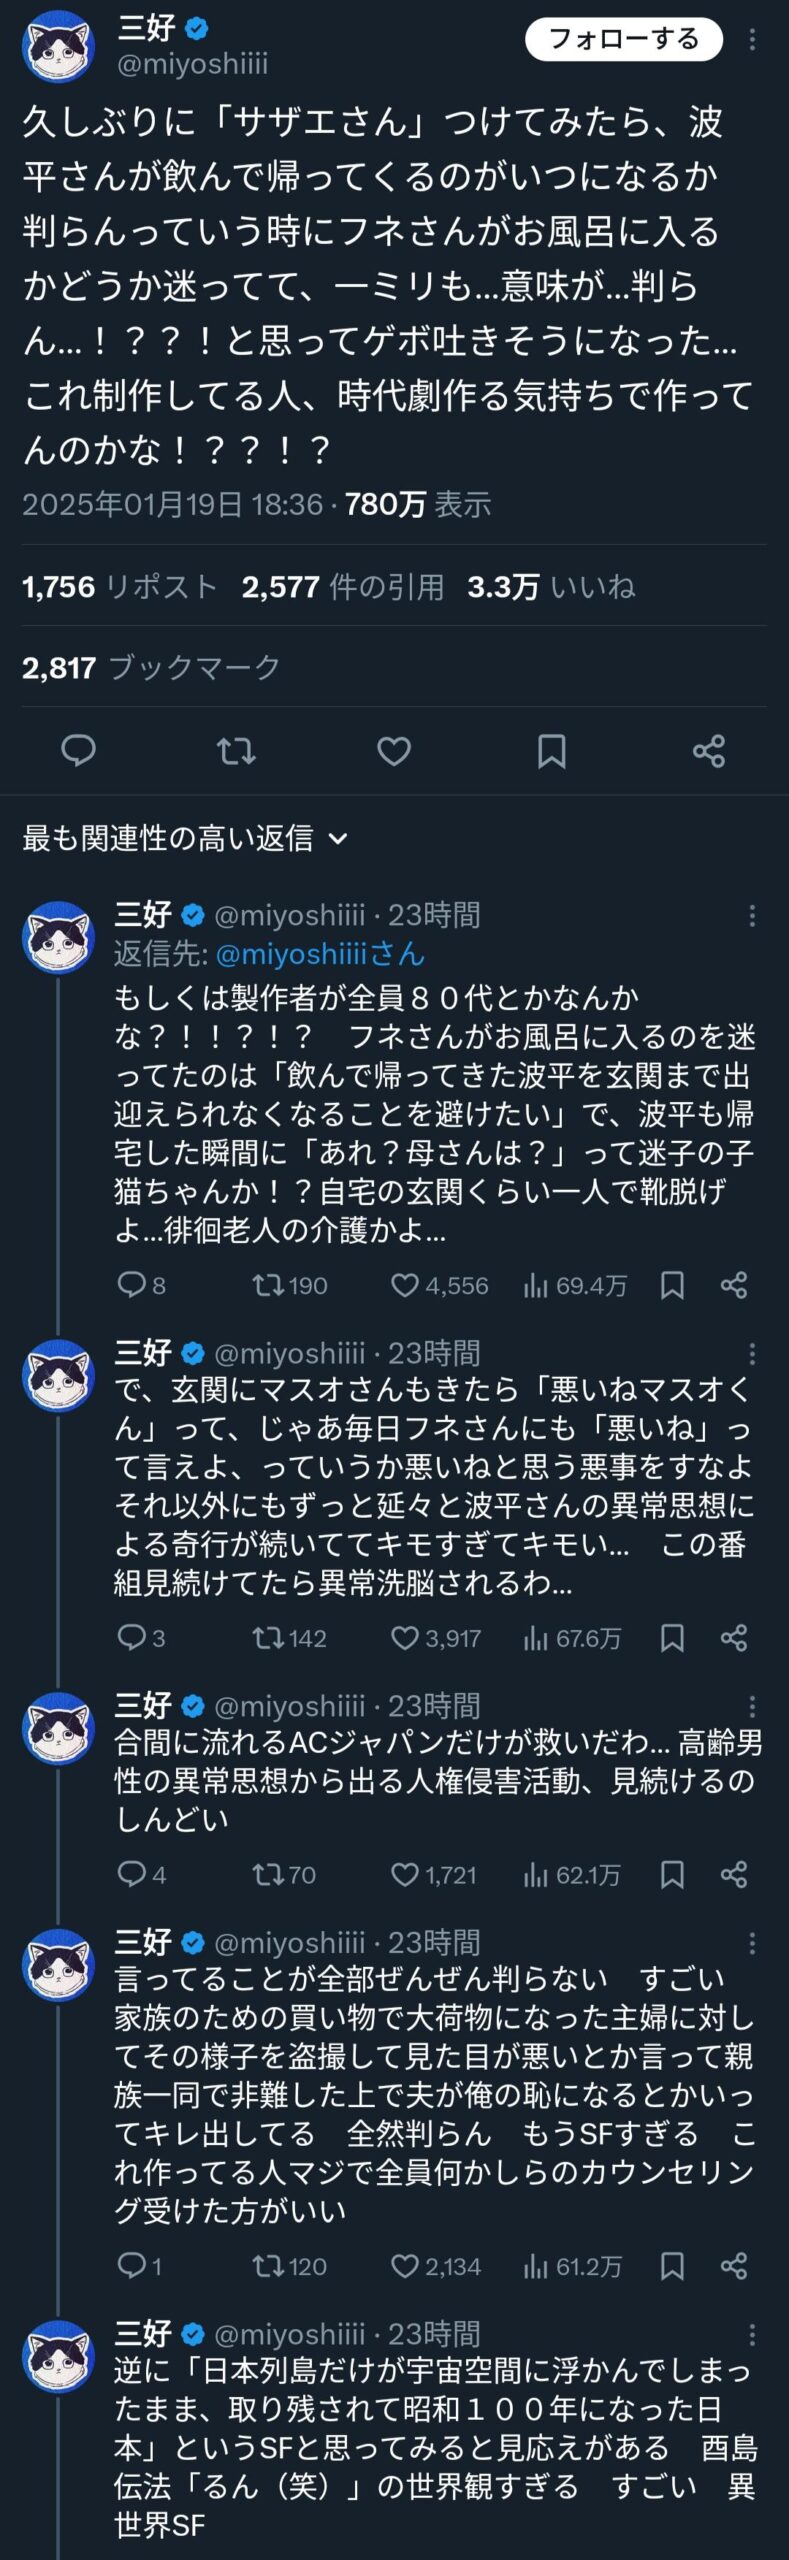Bookmark the reply with 67.6万 views
Viewport: 789px width, 2560px height.
tap(672, 1638)
